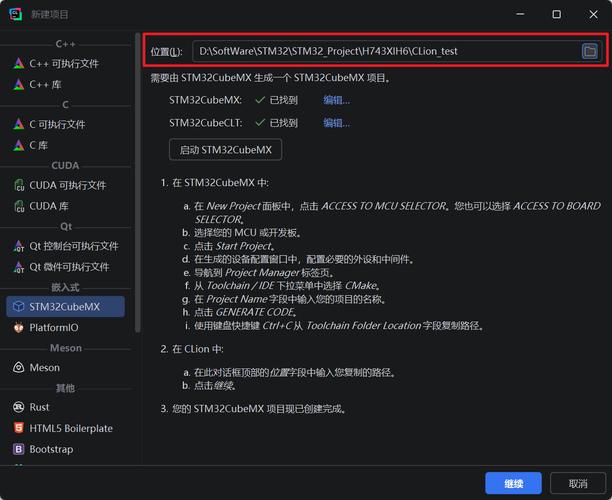Click text '2. 在 CLion 中:'

pos(192,349)
